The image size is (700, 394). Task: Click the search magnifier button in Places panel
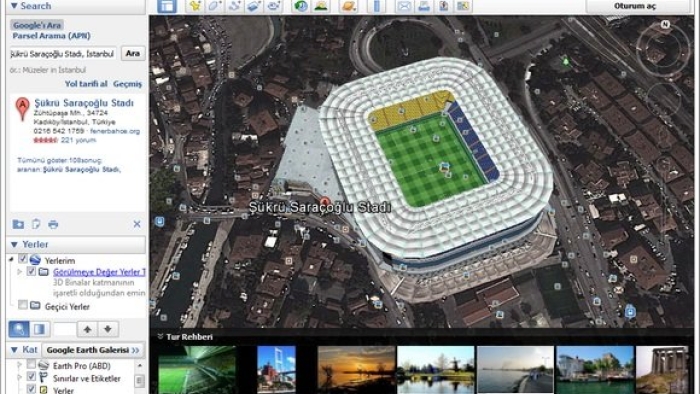click(19, 329)
